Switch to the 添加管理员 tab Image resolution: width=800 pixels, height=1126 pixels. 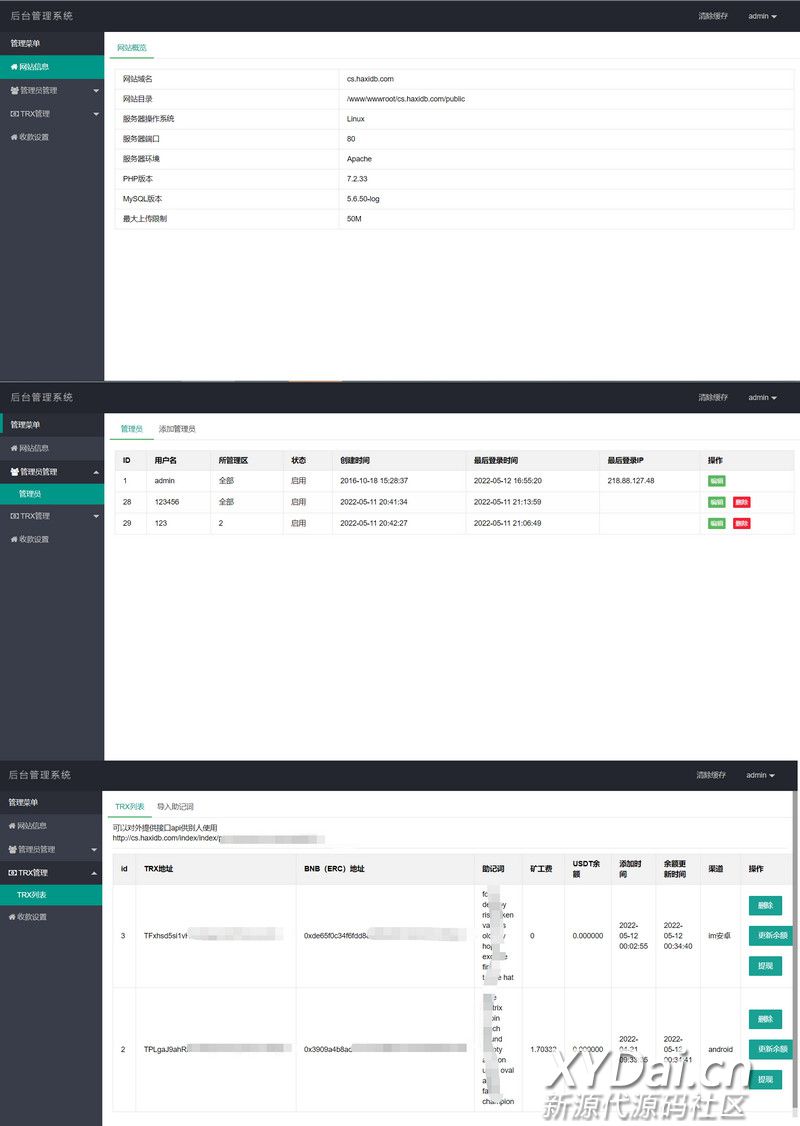coord(177,429)
